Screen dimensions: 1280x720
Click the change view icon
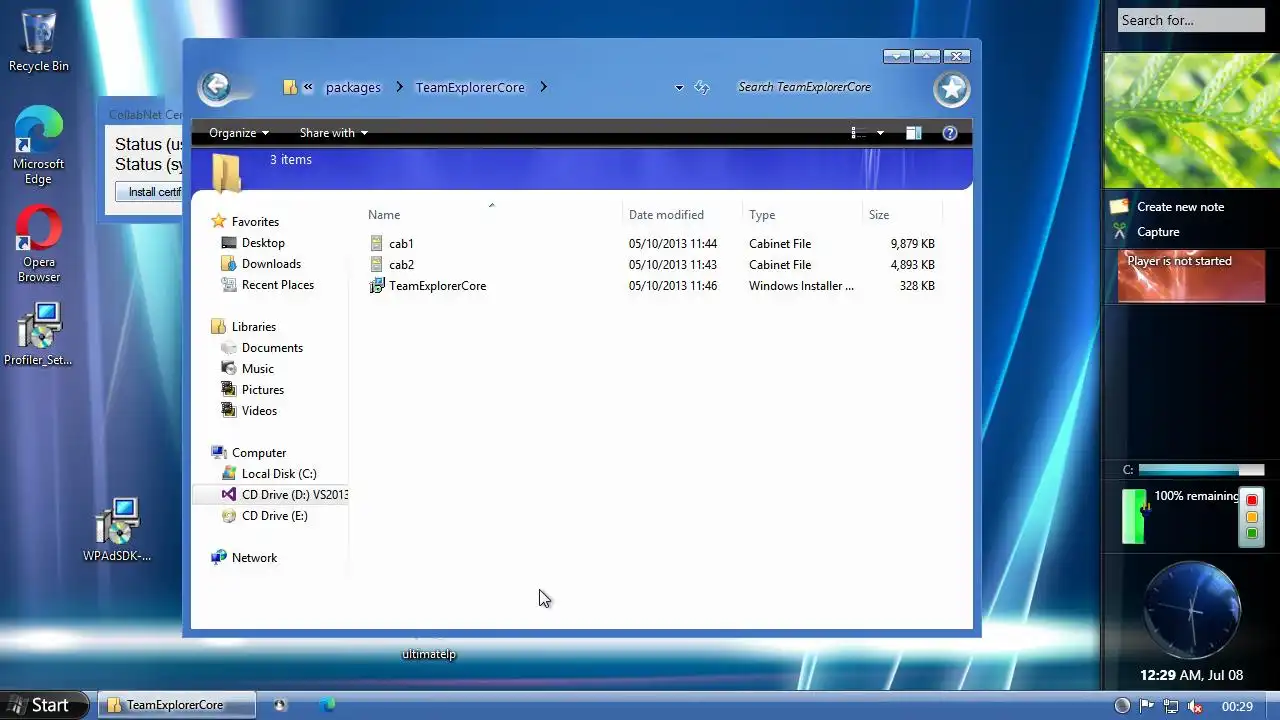[857, 133]
